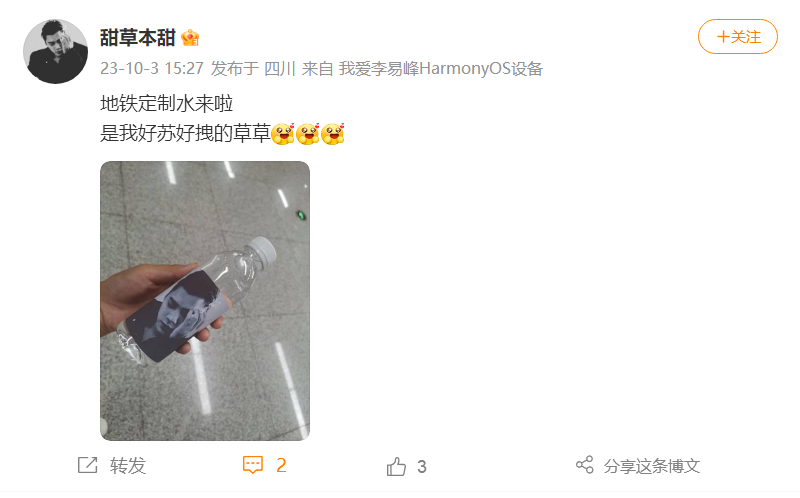Open the poster's profile avatar
Screen dimensions: 800x498
55,52
